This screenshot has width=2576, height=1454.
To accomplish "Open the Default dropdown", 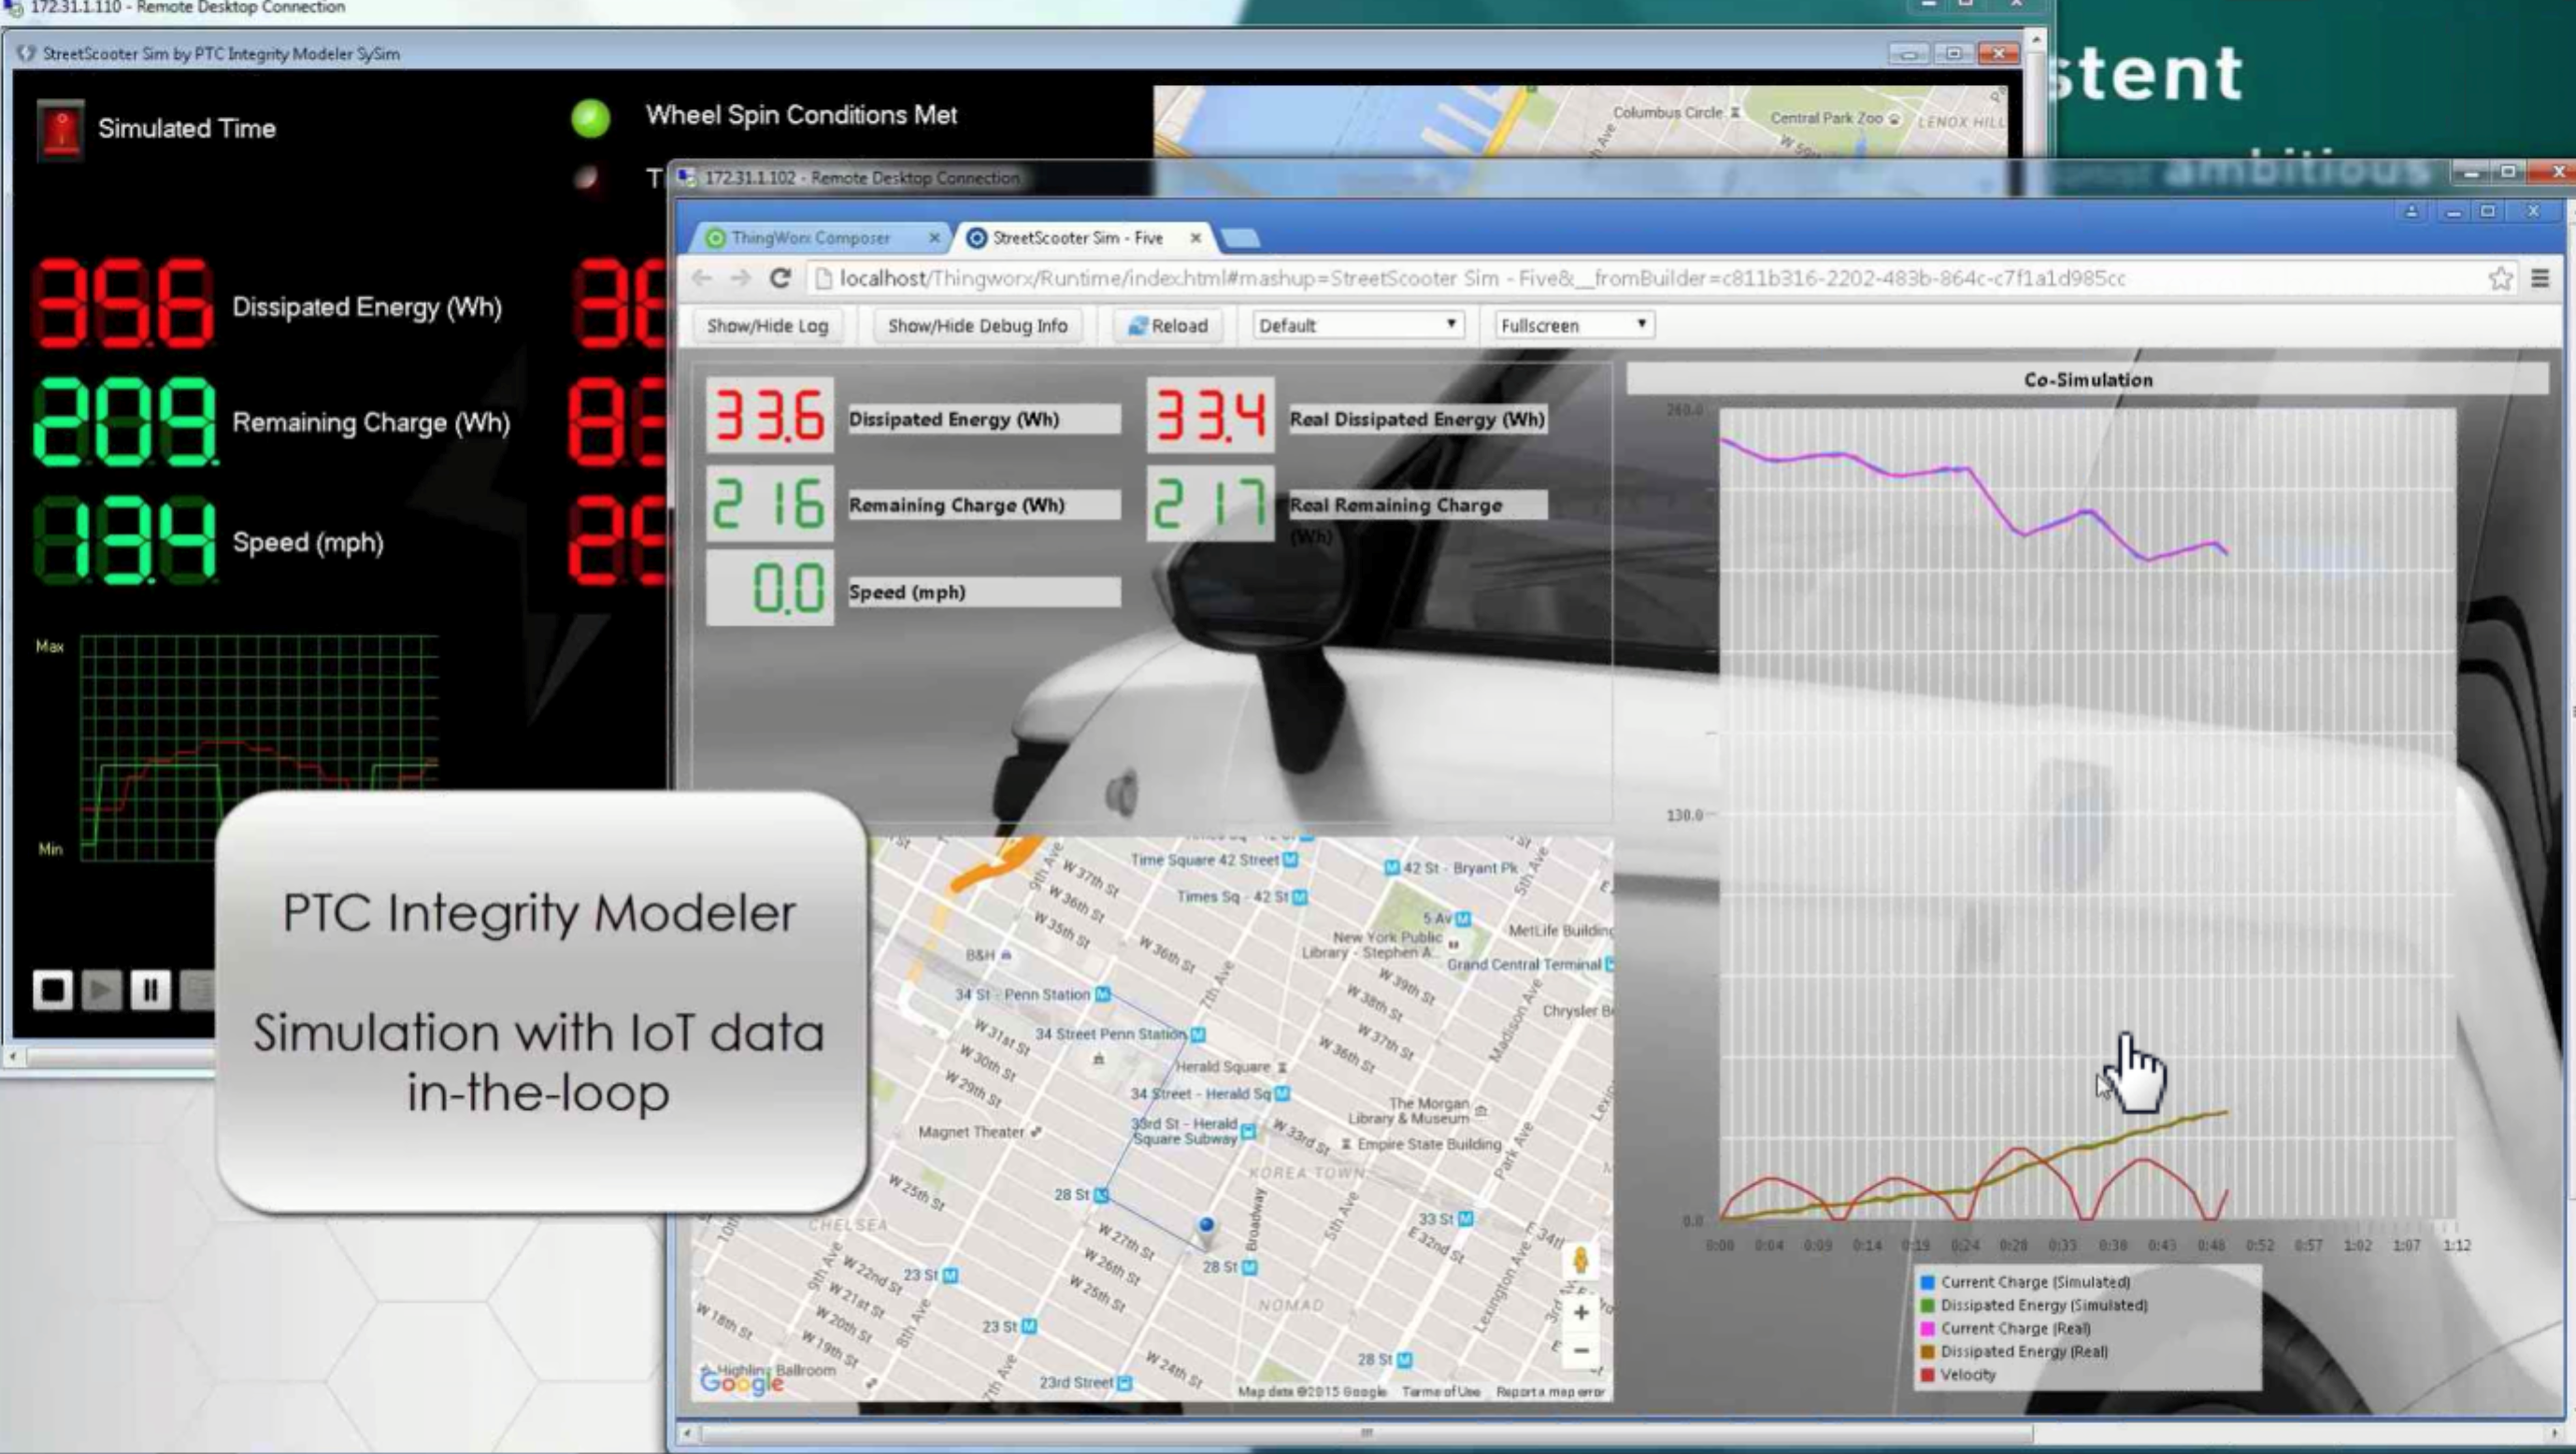I will [1357, 325].
